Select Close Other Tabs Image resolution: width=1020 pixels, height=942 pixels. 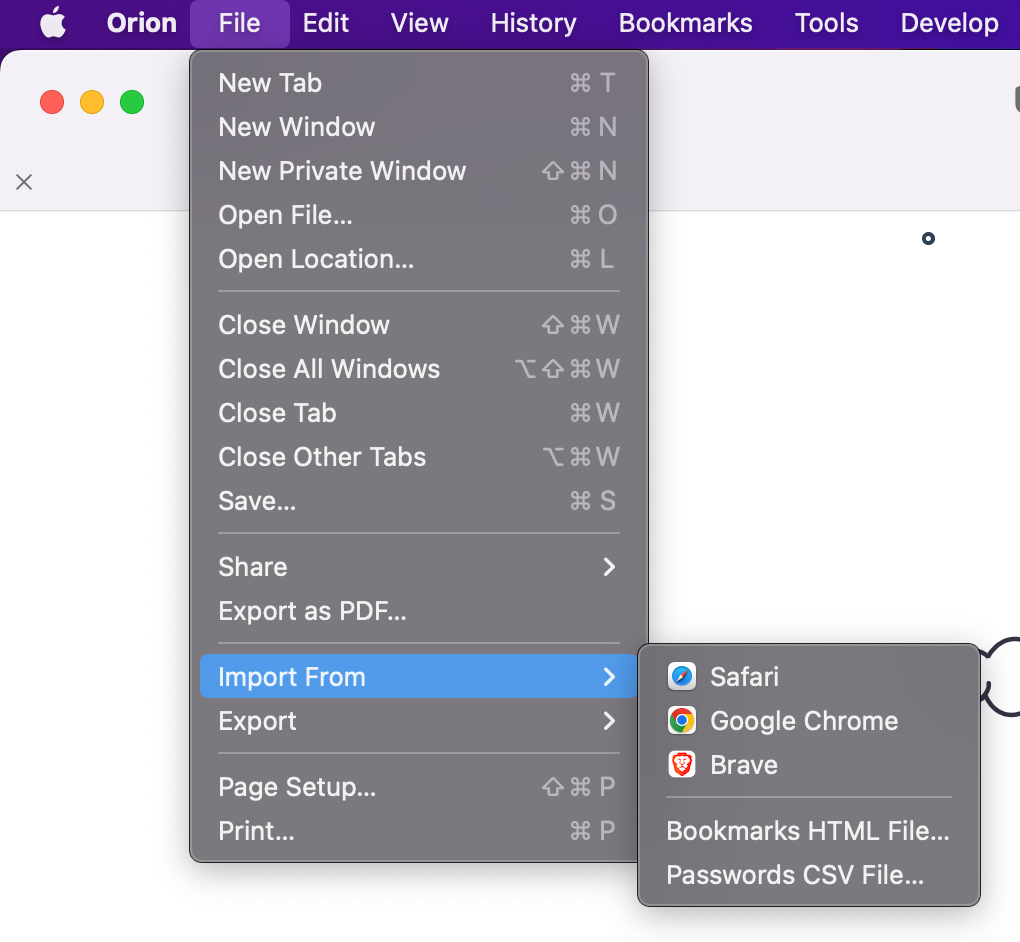tap(322, 457)
